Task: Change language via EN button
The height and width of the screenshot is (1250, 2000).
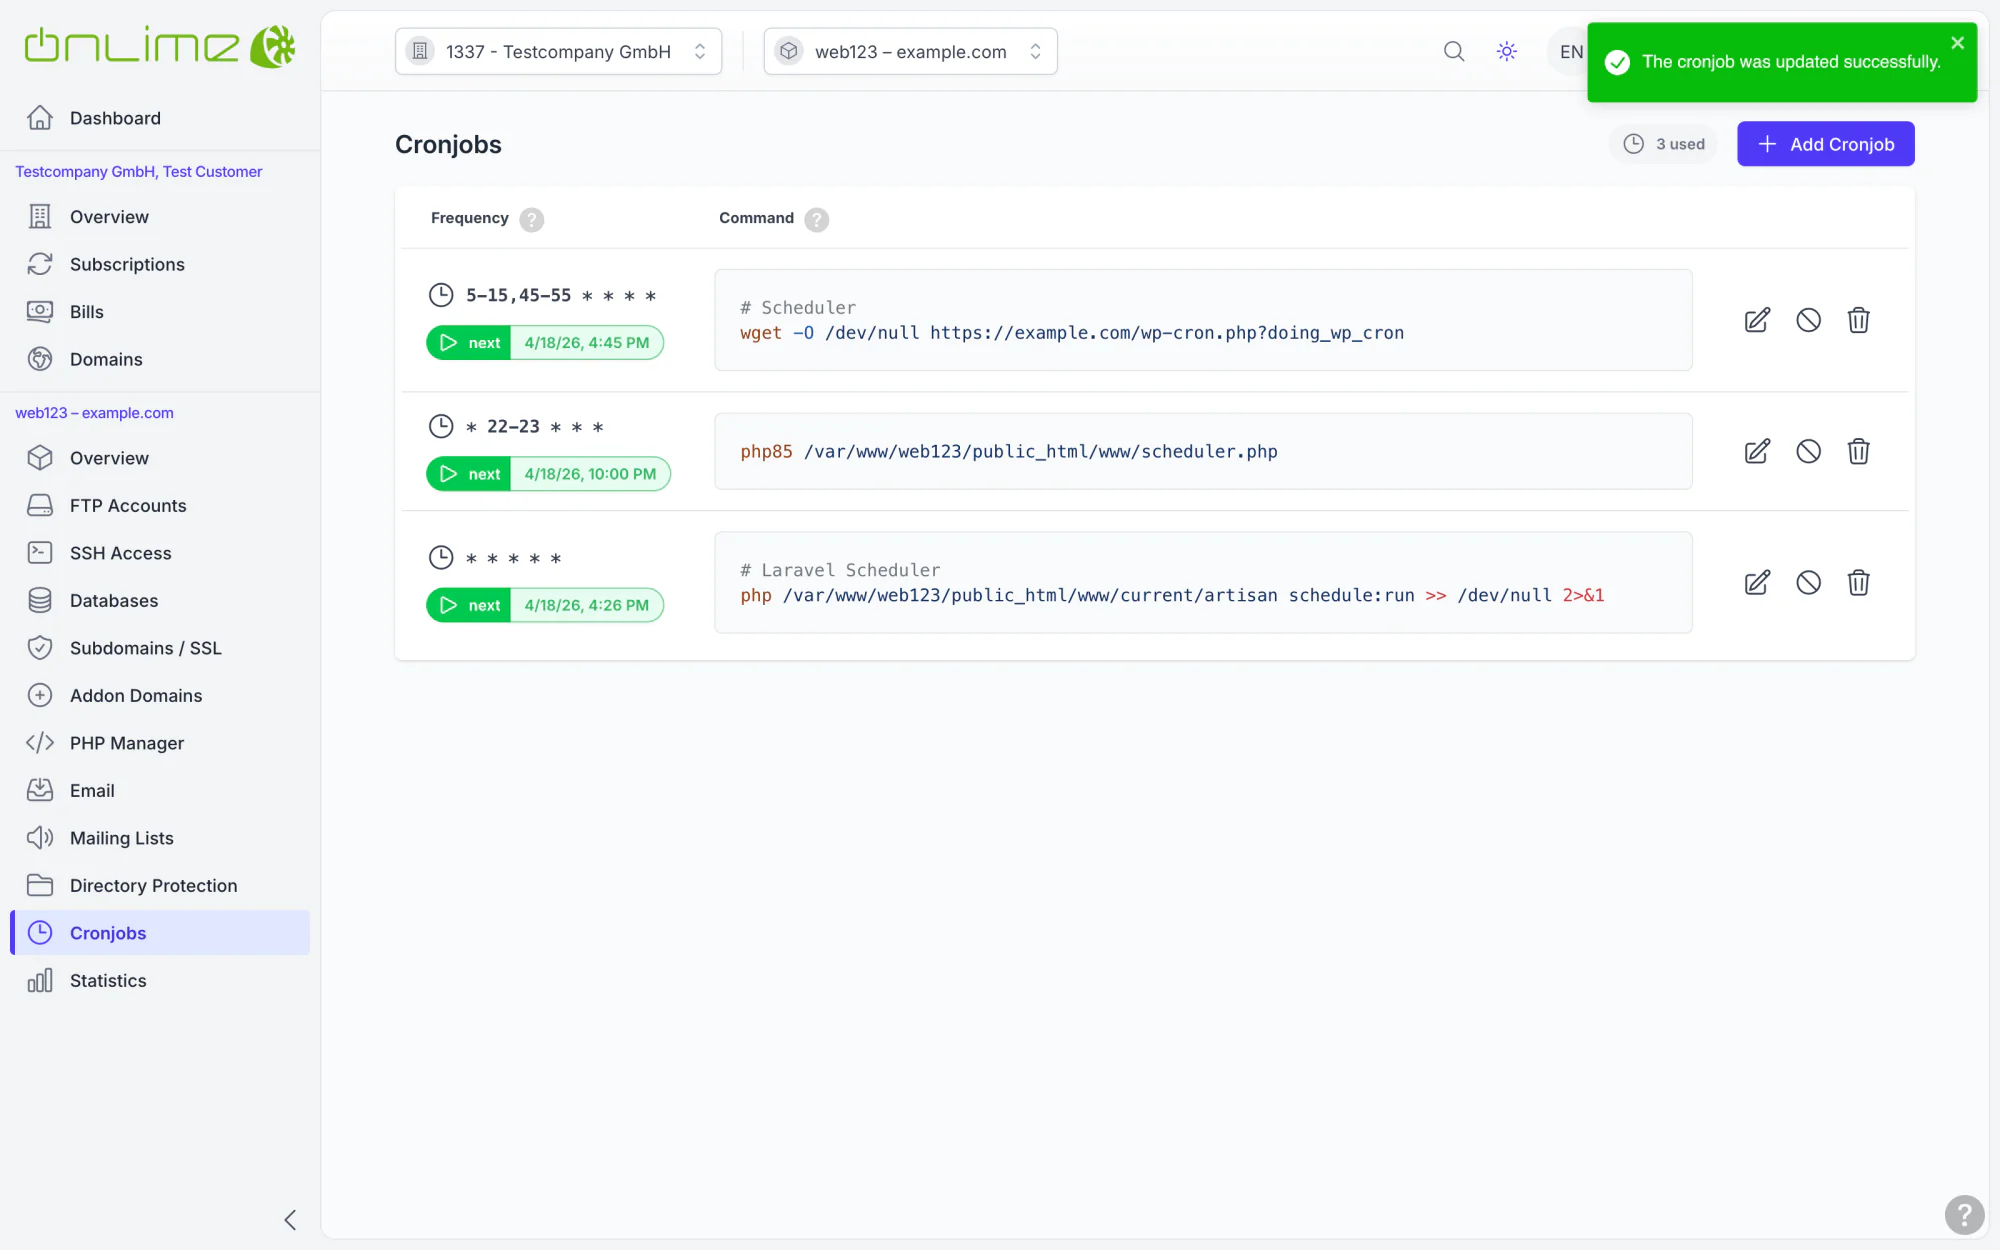Action: [1571, 52]
